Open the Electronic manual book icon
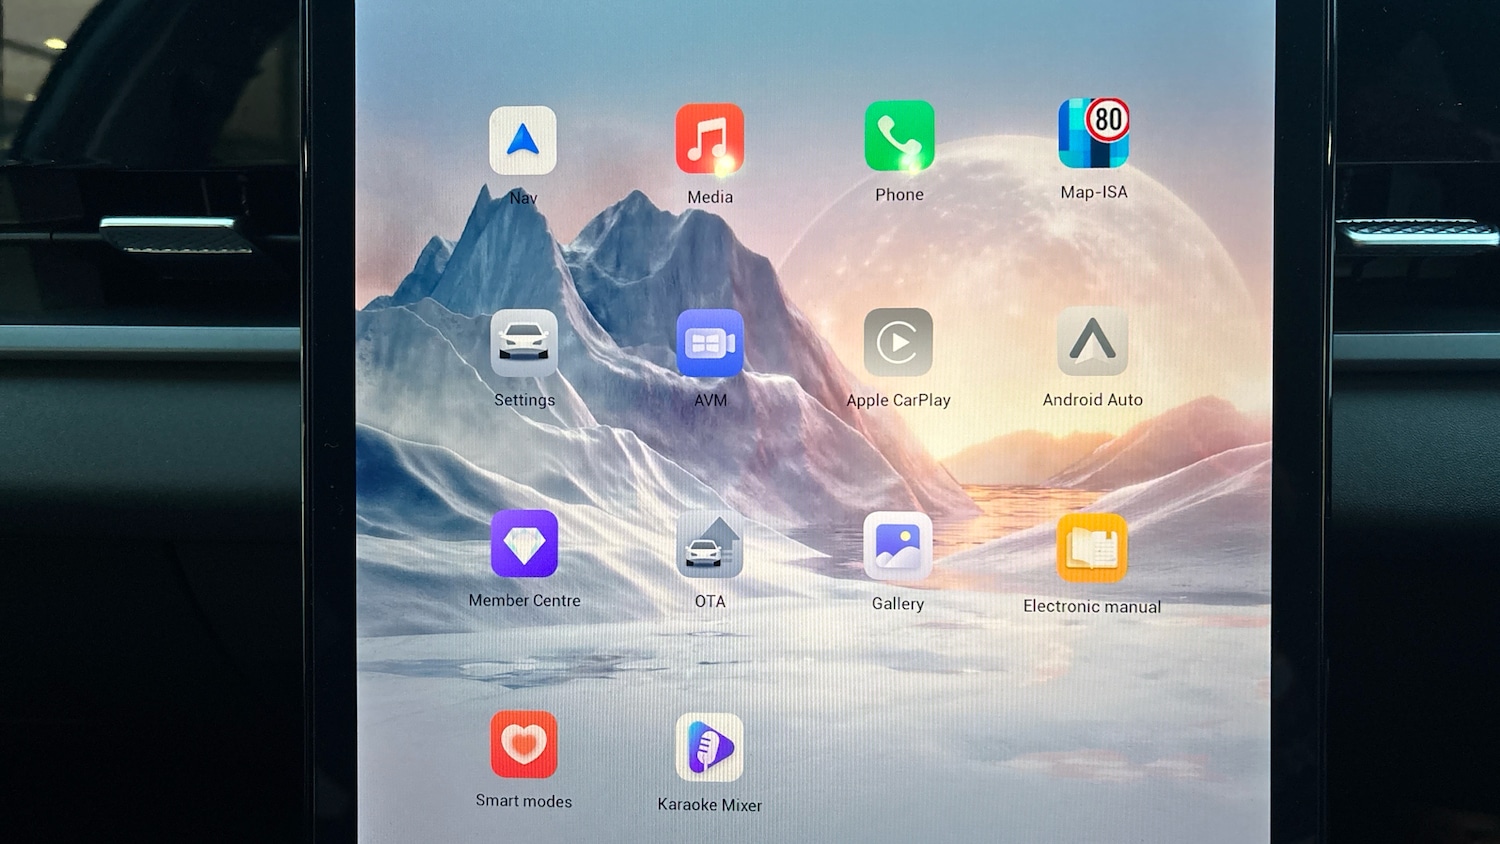Image resolution: width=1500 pixels, height=844 pixels. click(x=1092, y=548)
